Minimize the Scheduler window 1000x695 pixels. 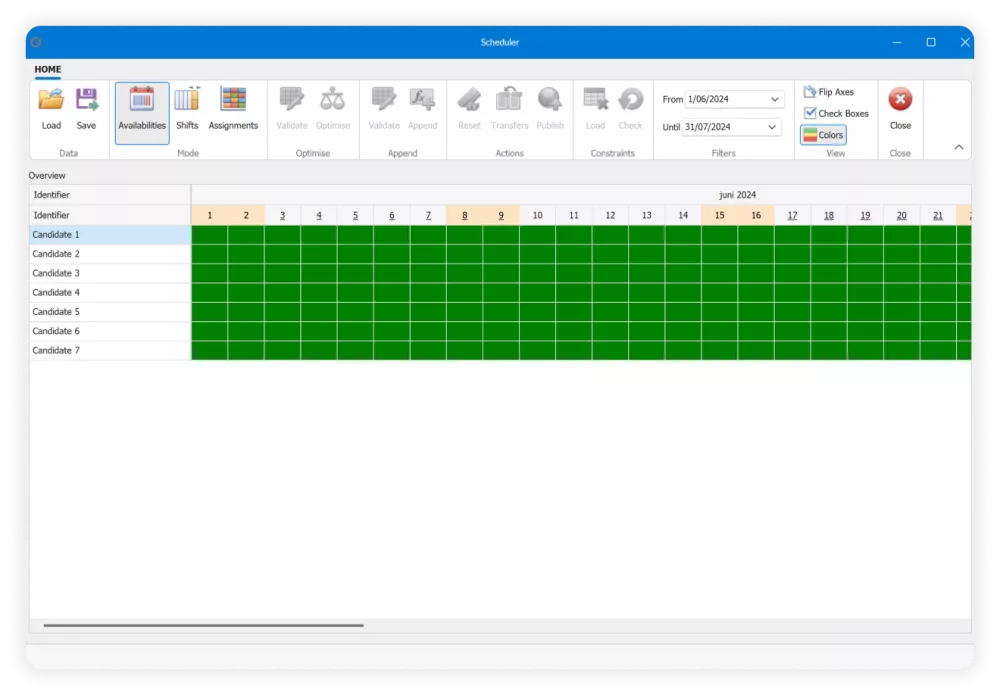click(x=897, y=42)
